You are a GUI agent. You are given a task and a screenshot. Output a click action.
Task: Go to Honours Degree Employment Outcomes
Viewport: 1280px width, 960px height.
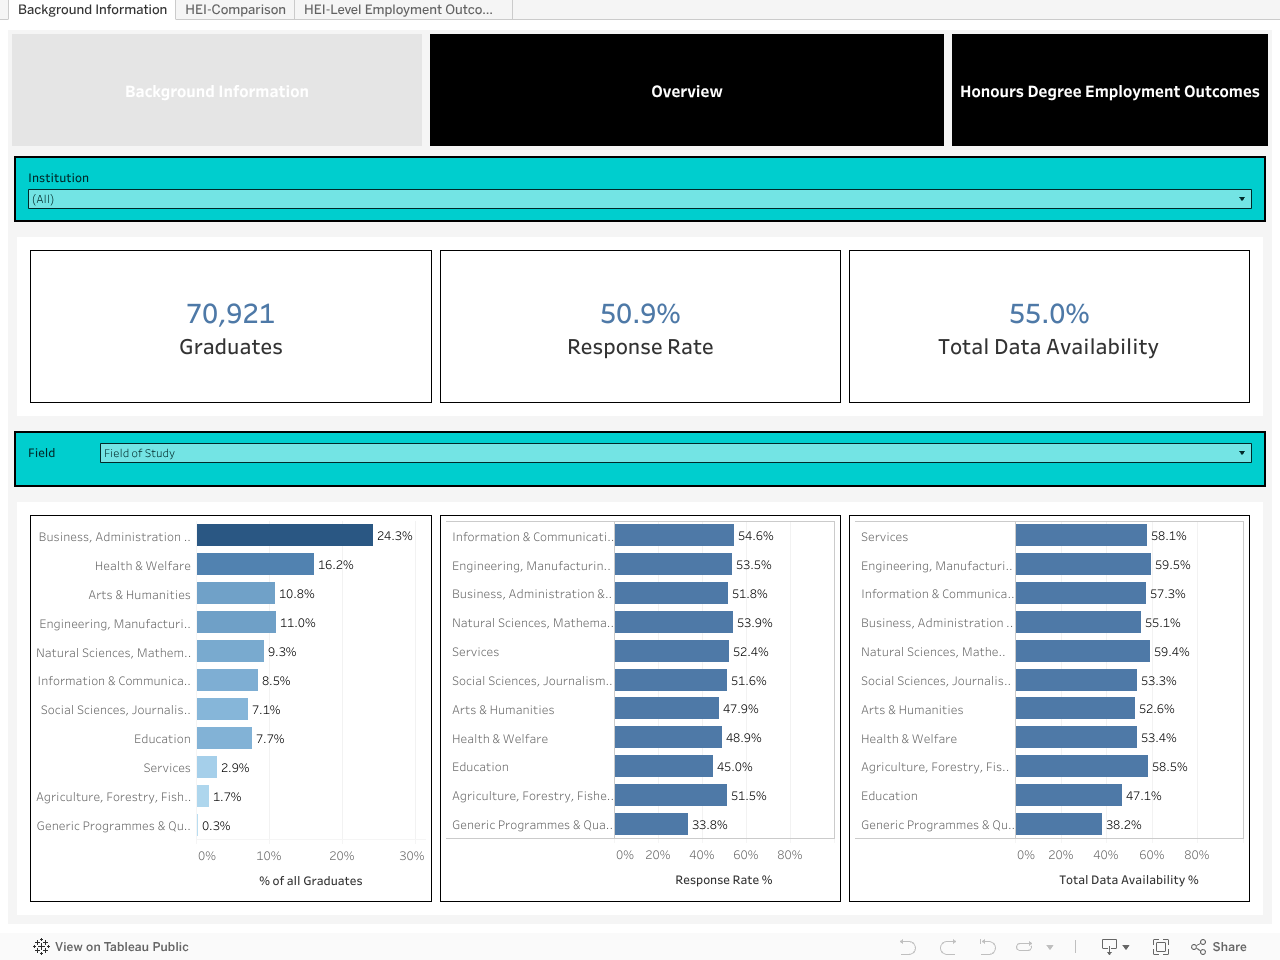(x=1109, y=91)
